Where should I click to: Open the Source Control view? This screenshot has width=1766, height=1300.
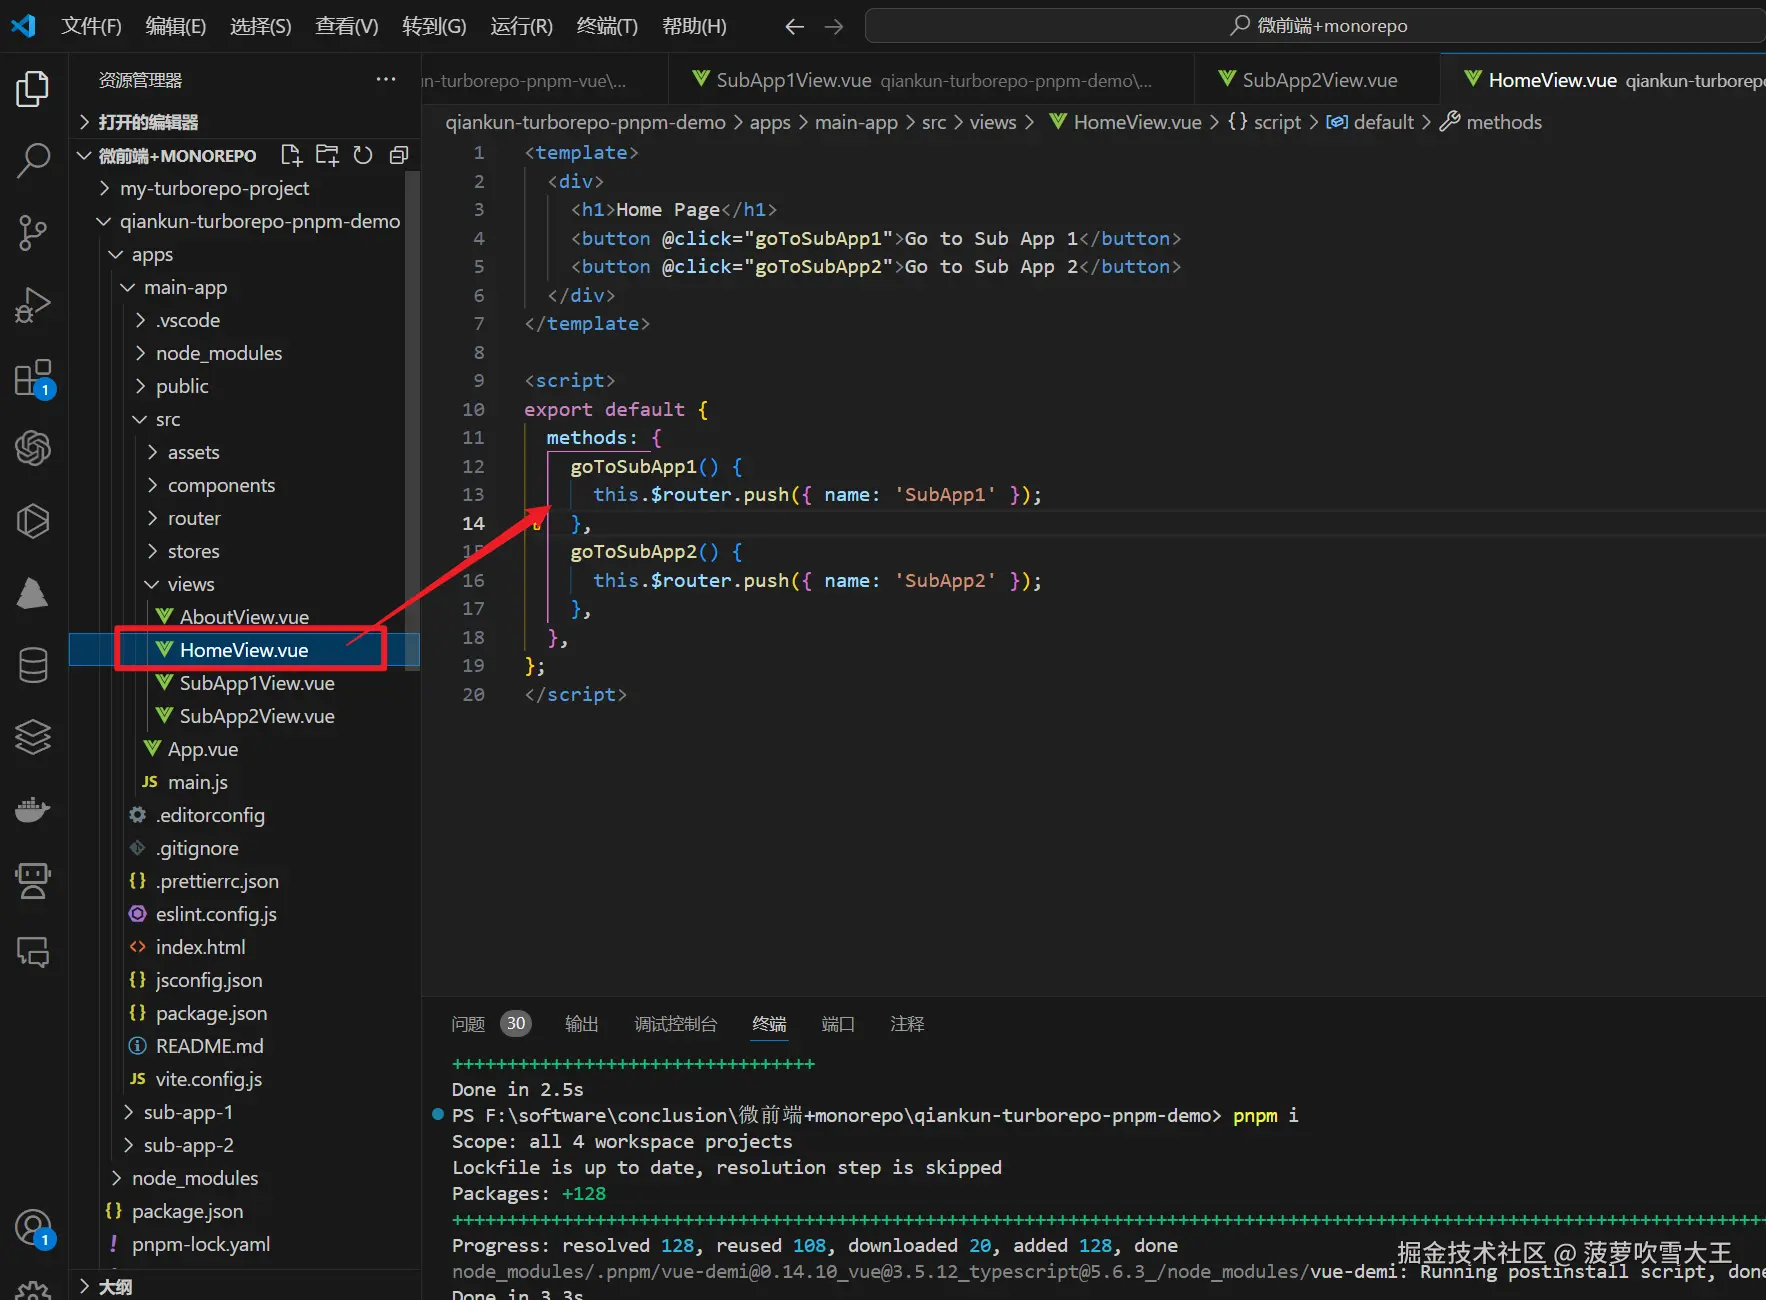click(33, 233)
